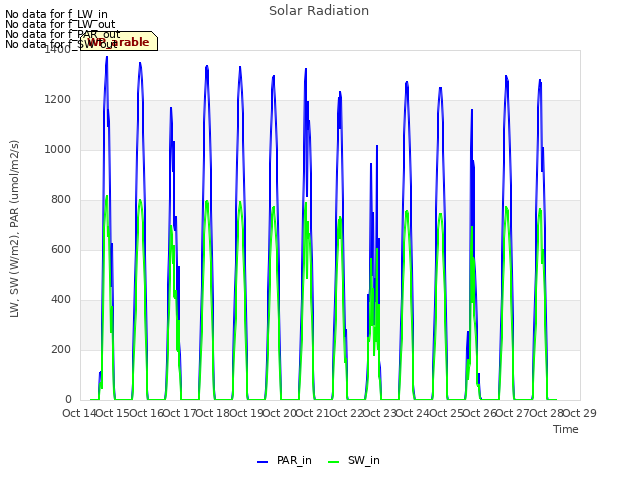Click the y-axis label LW, SW, PAR

point(15,229)
